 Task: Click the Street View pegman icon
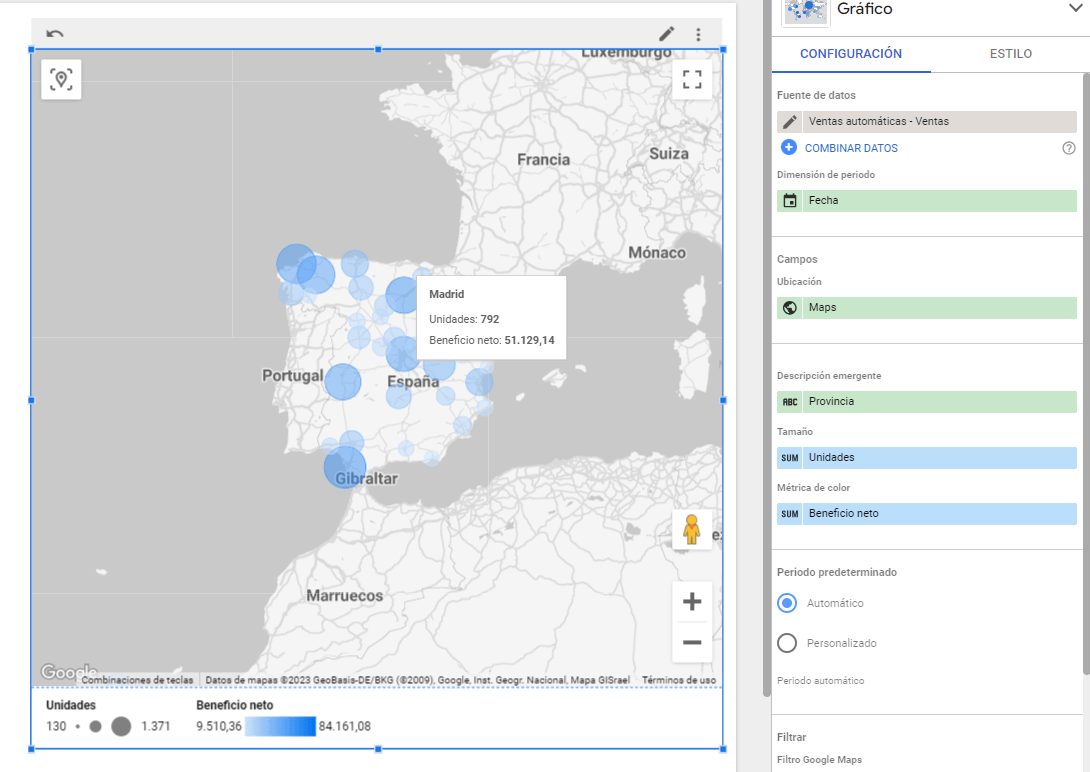click(x=691, y=529)
